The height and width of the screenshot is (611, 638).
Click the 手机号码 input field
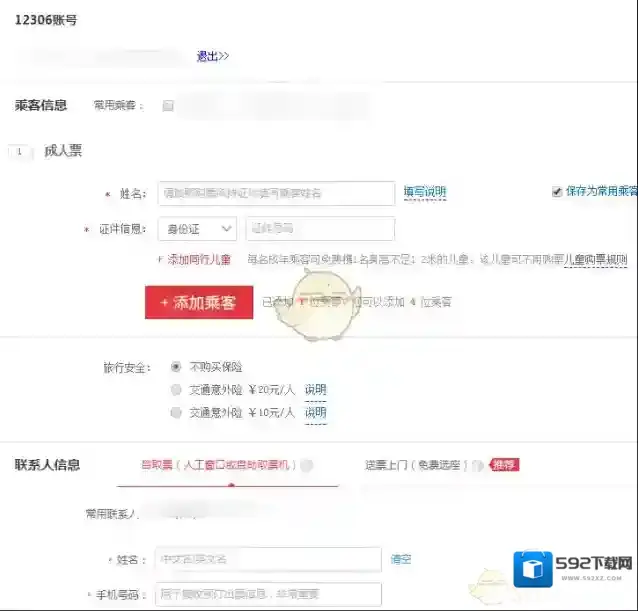(269, 594)
